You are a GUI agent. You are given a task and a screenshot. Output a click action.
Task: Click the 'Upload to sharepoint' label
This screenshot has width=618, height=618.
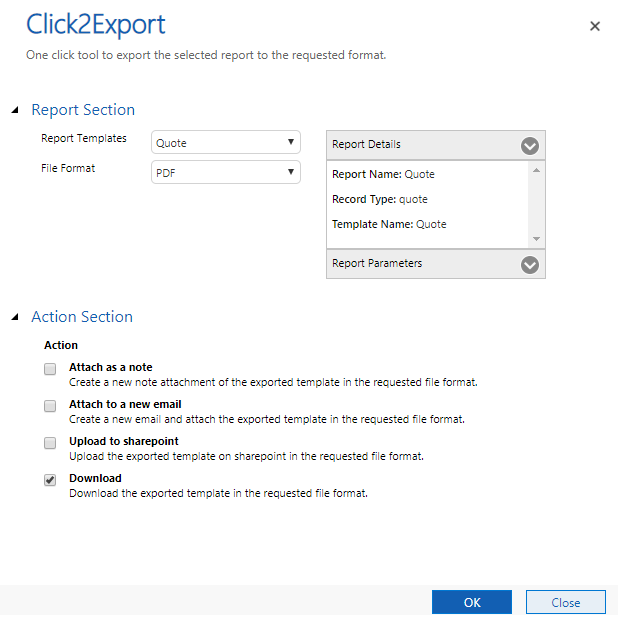[x=124, y=441]
